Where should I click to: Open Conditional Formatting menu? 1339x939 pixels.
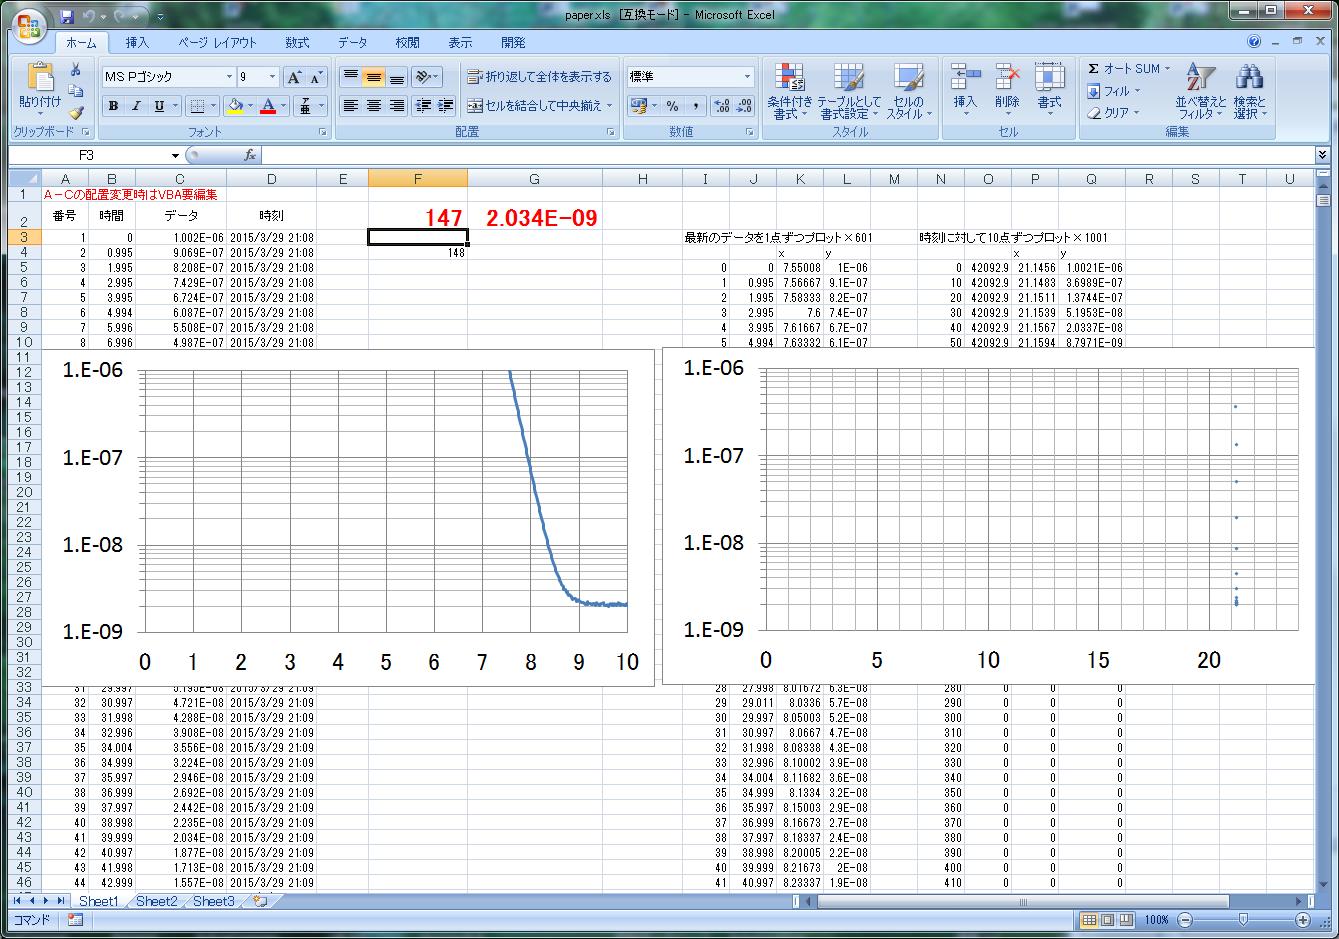tap(791, 92)
